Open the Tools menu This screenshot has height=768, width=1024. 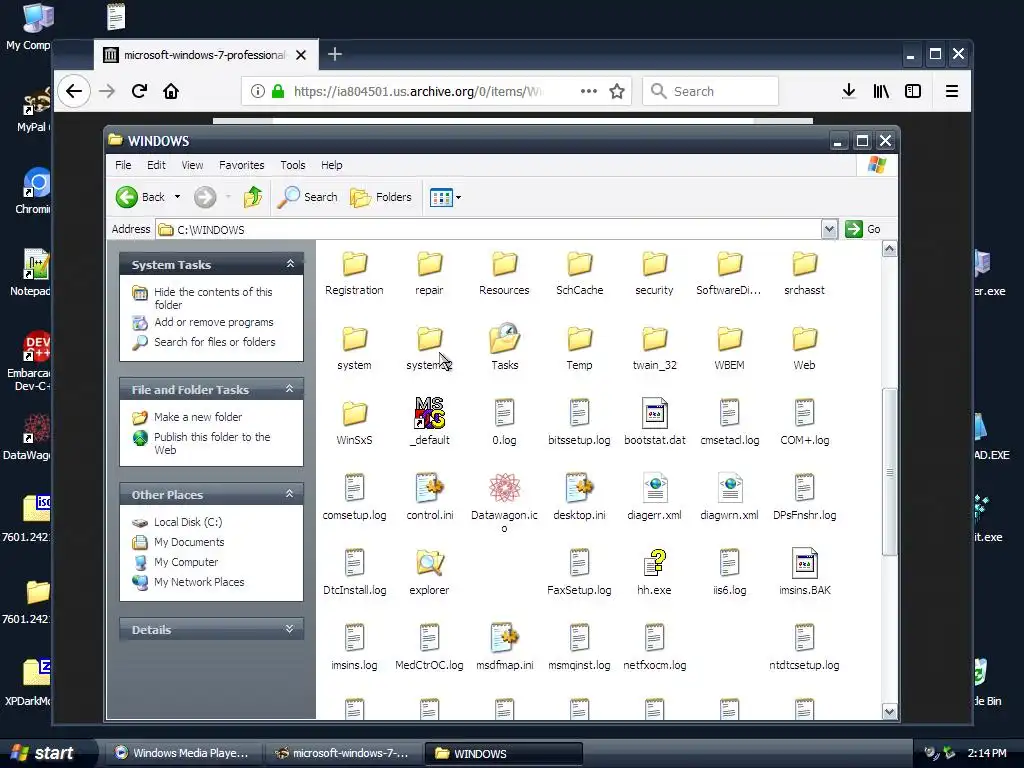coord(293,165)
